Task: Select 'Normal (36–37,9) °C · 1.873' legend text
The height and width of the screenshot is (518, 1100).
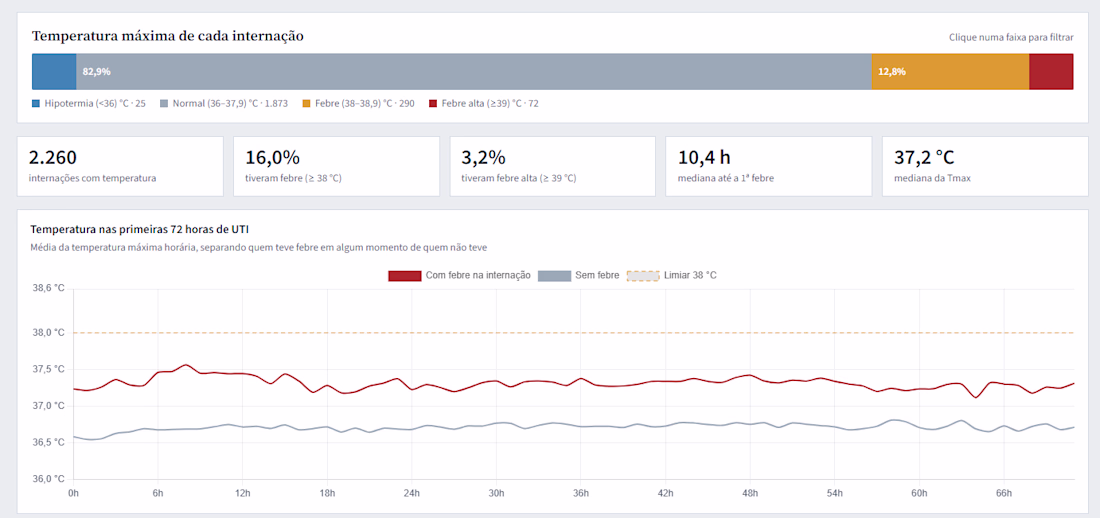Action: tap(230, 104)
